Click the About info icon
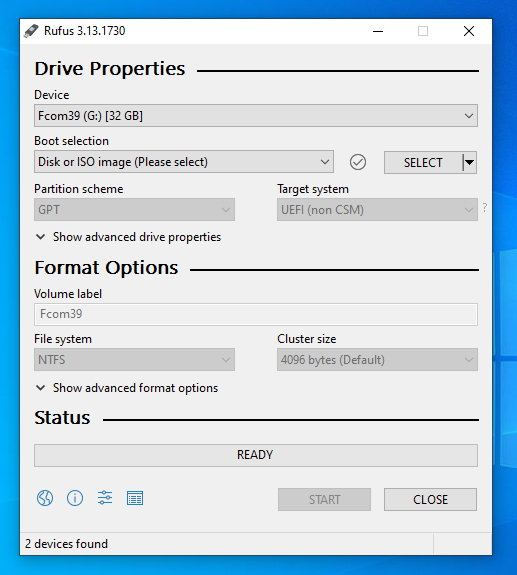This screenshot has height=575, width=517. click(75, 498)
